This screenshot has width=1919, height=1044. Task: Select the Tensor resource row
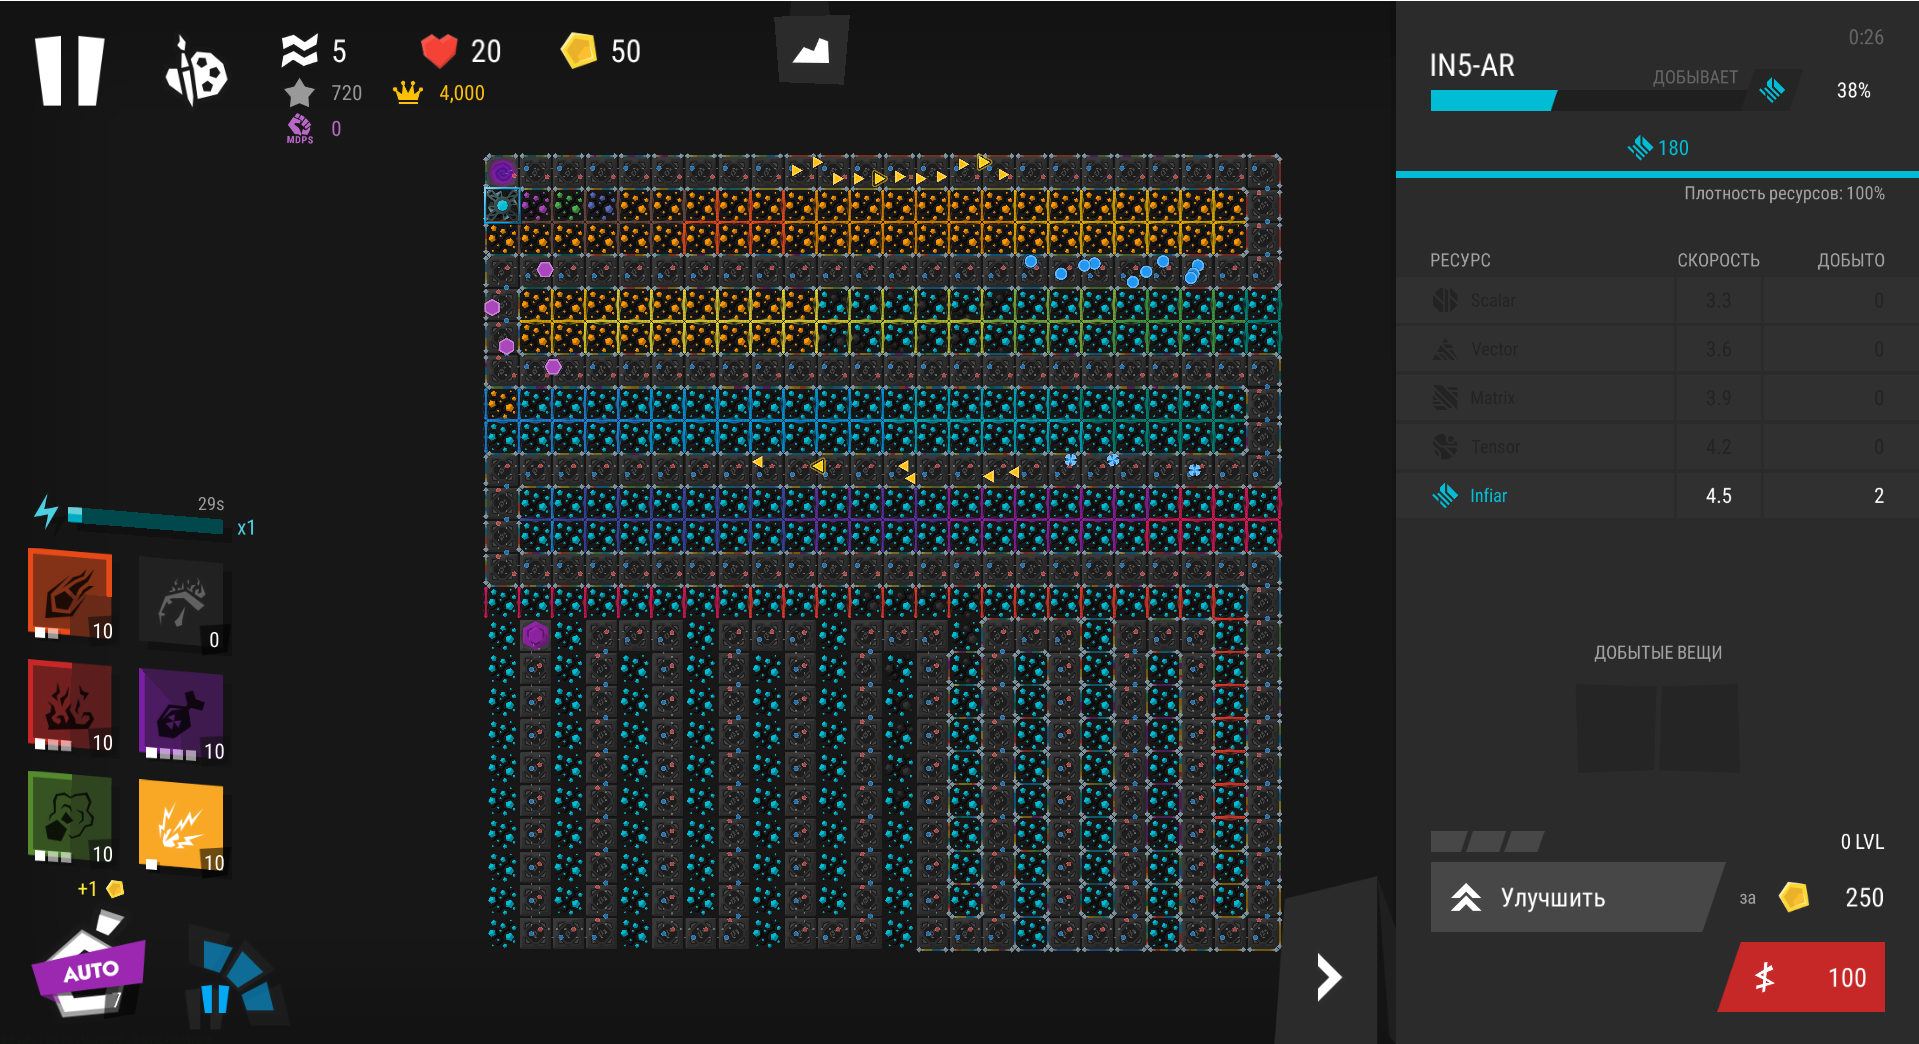pos(1657,447)
